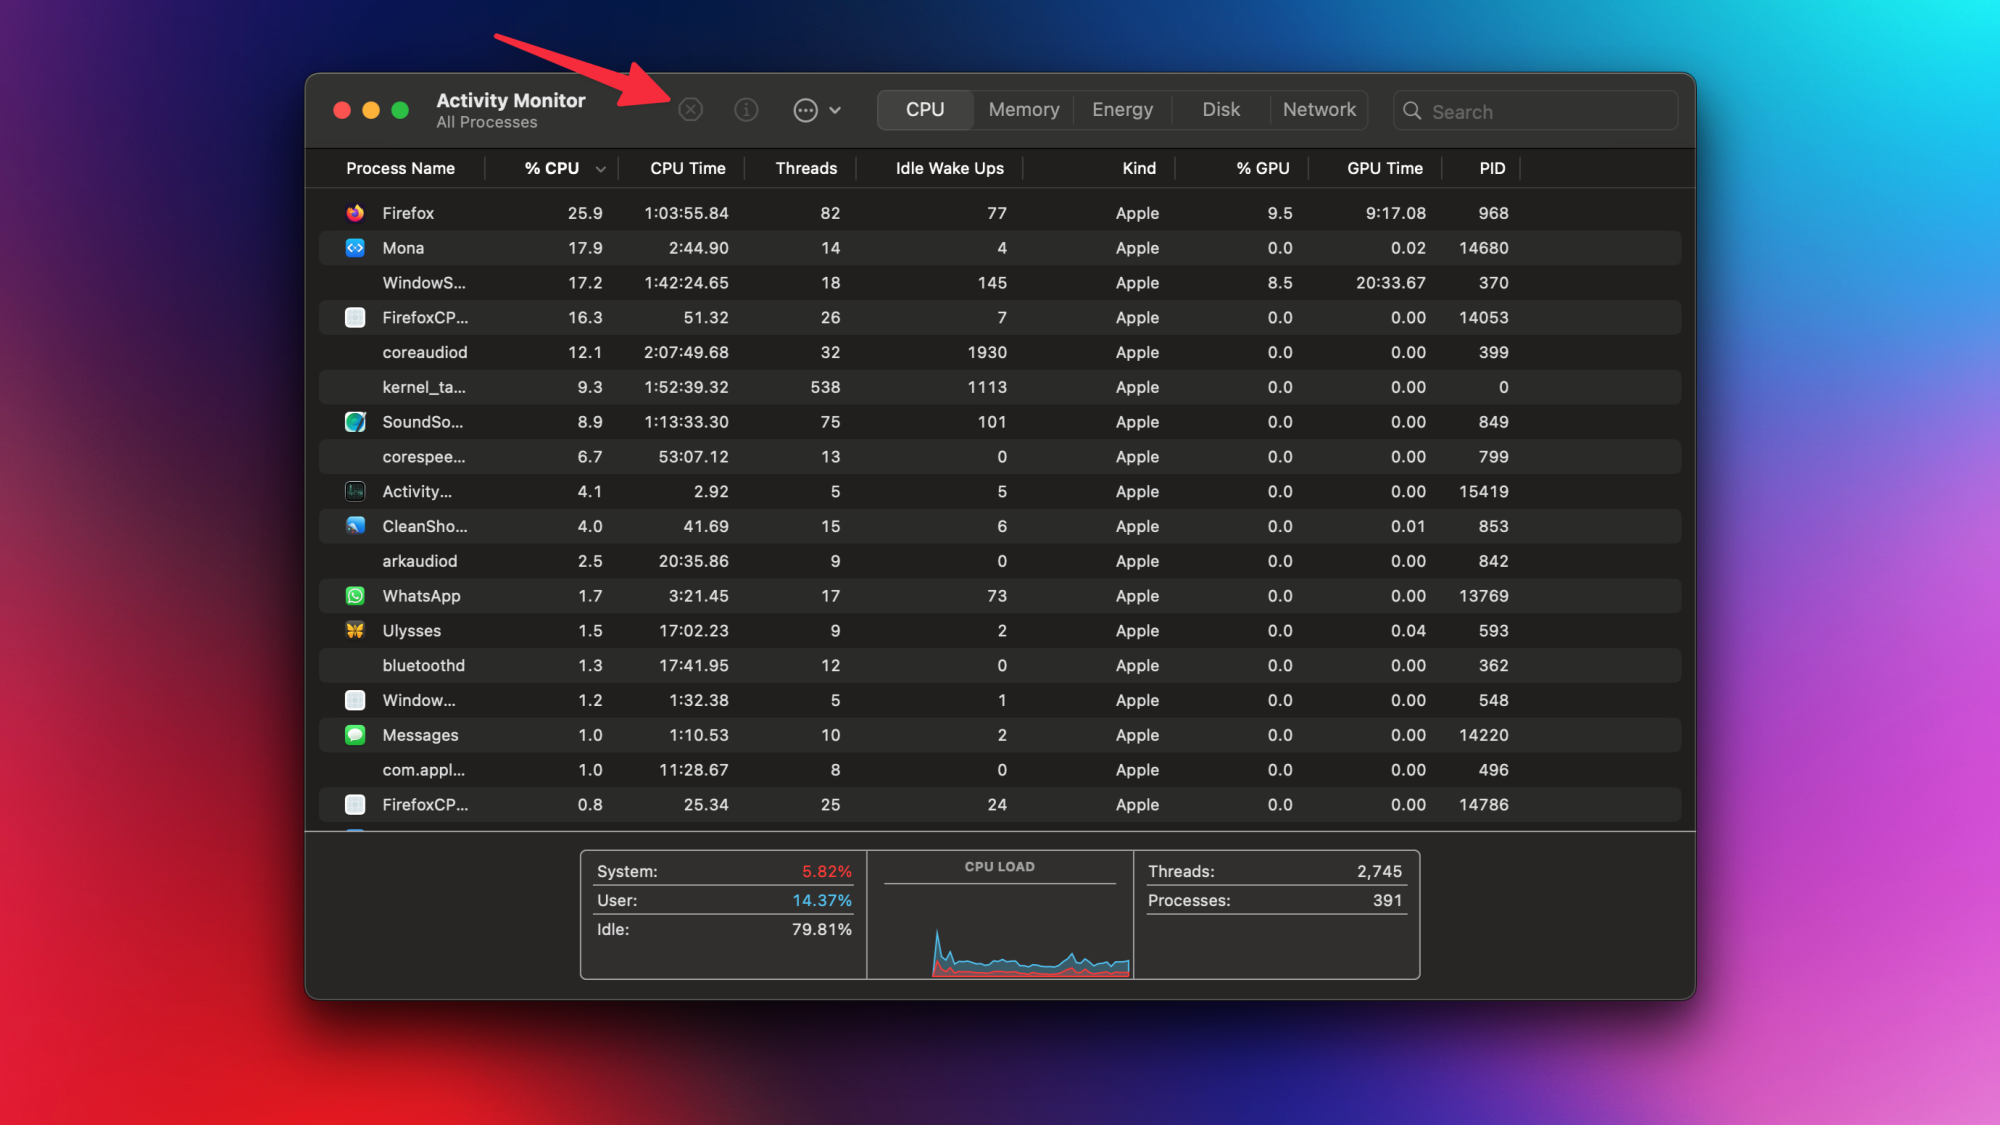Select the Firefox app icon in list
The height and width of the screenshot is (1125, 2000).
pos(355,213)
